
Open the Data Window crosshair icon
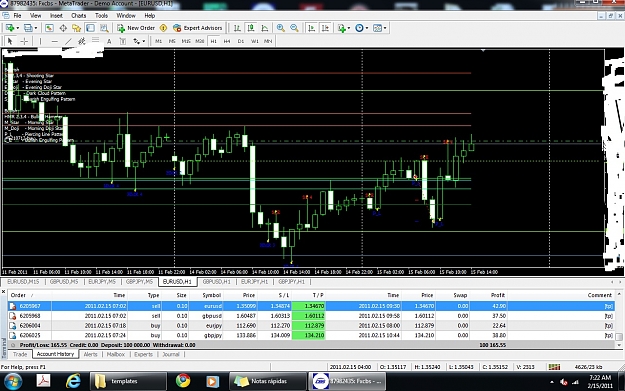click(x=63, y=28)
